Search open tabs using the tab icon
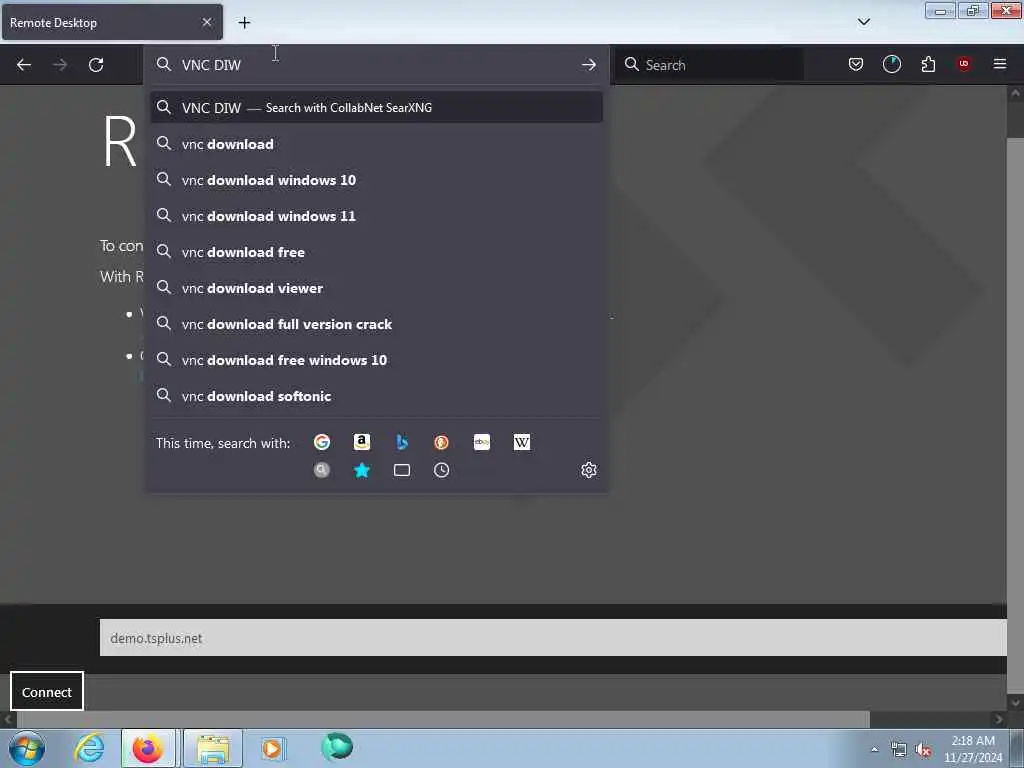This screenshot has width=1024, height=768. point(402,470)
